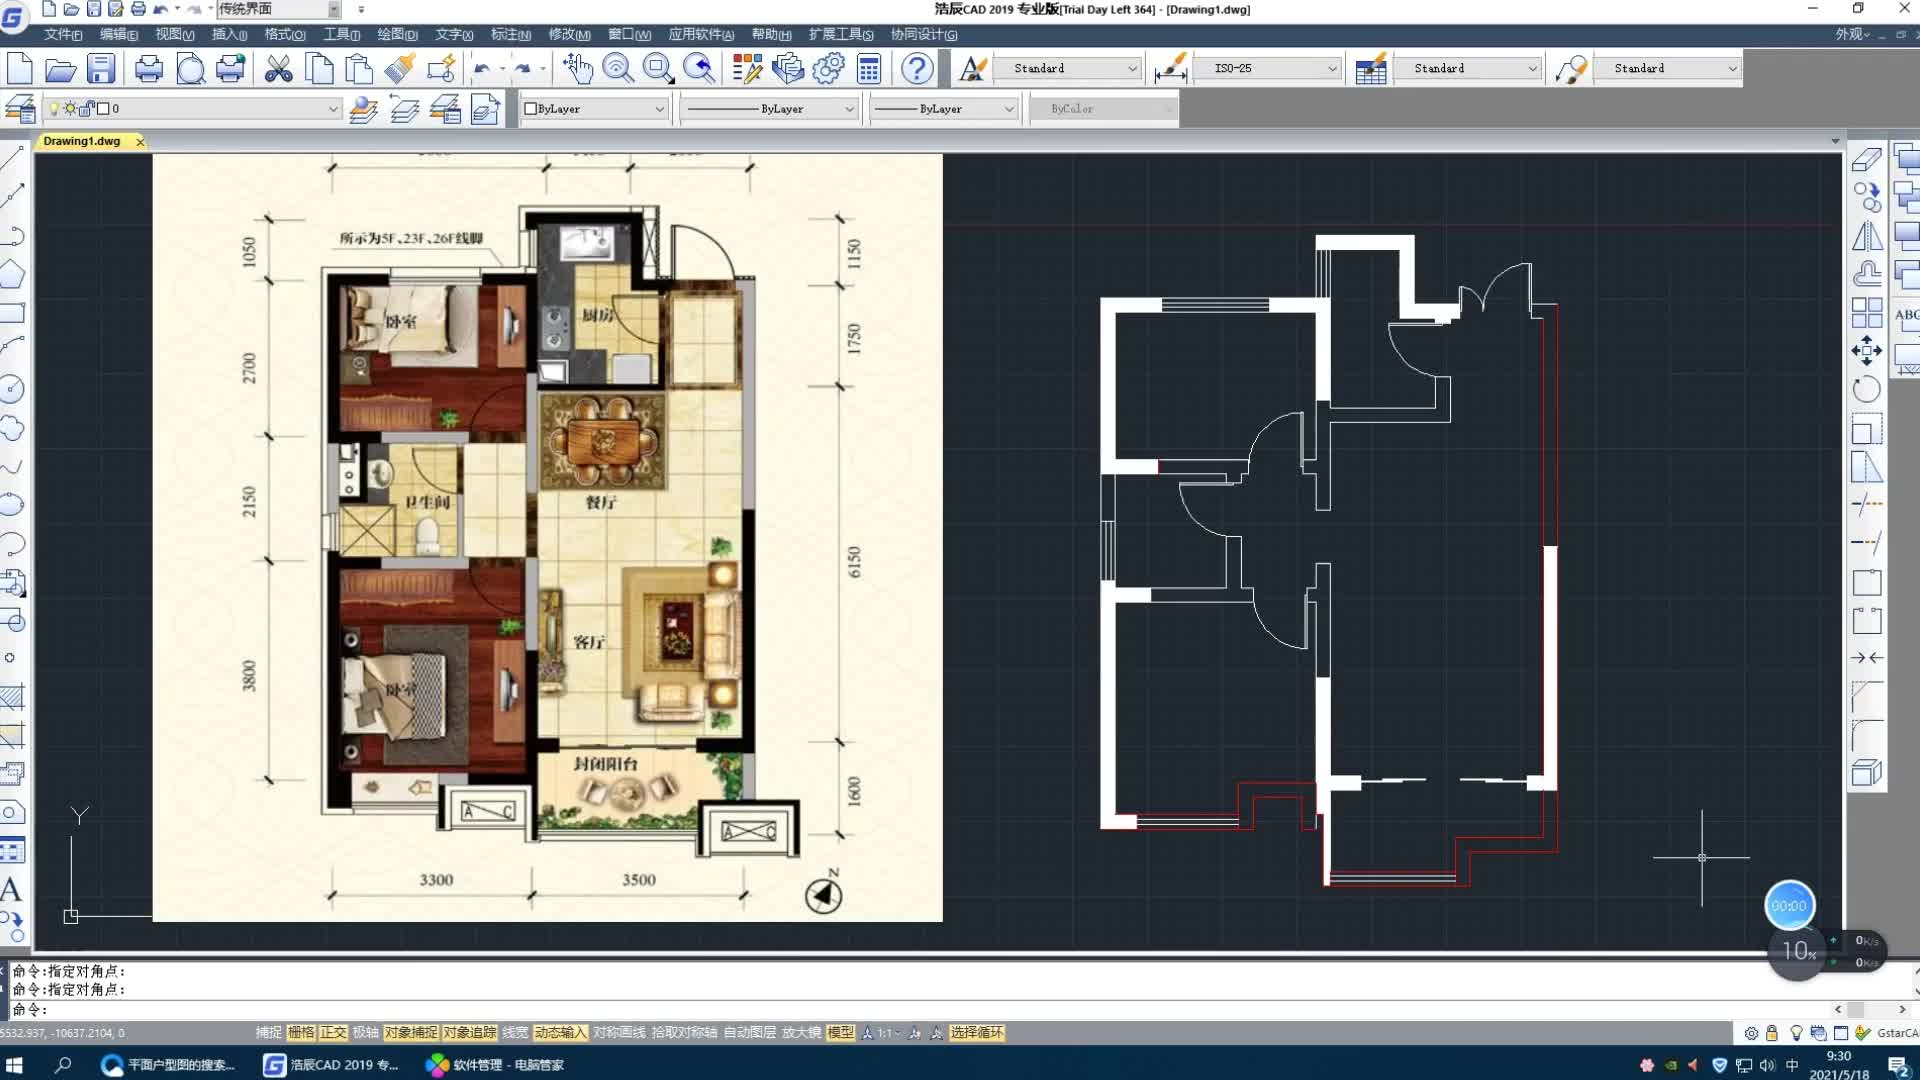Click the Print icon in main toolbar
This screenshot has width=1920, height=1080.
(149, 69)
